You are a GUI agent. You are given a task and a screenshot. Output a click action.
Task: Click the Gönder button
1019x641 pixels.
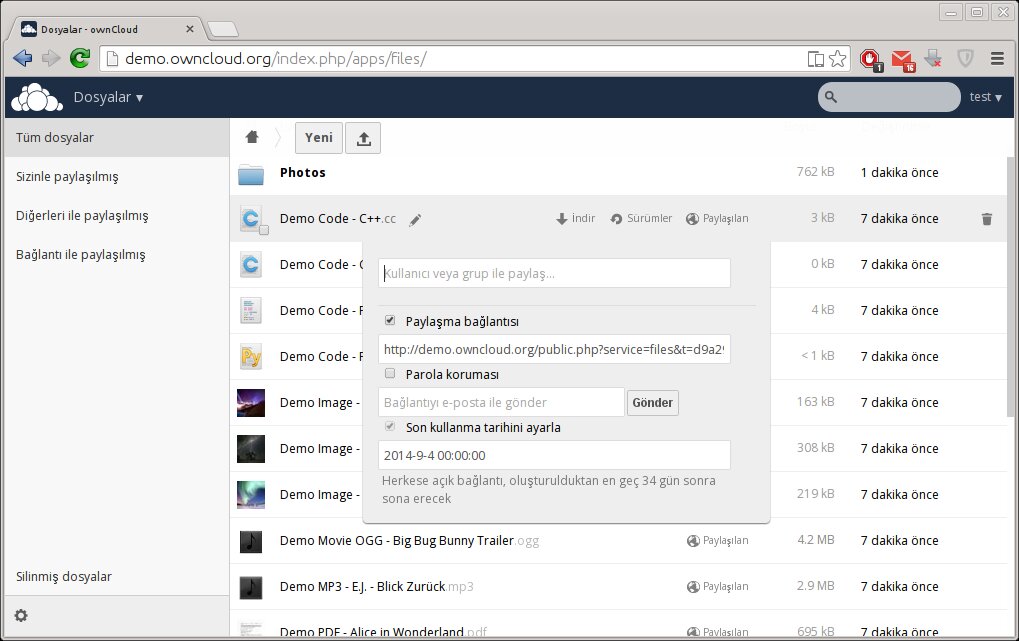652,403
